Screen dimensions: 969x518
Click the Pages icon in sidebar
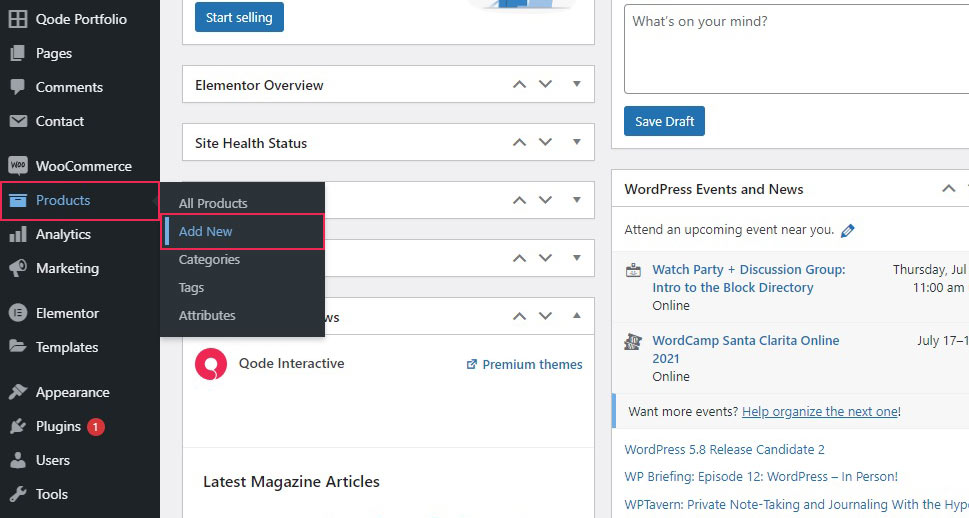18,53
